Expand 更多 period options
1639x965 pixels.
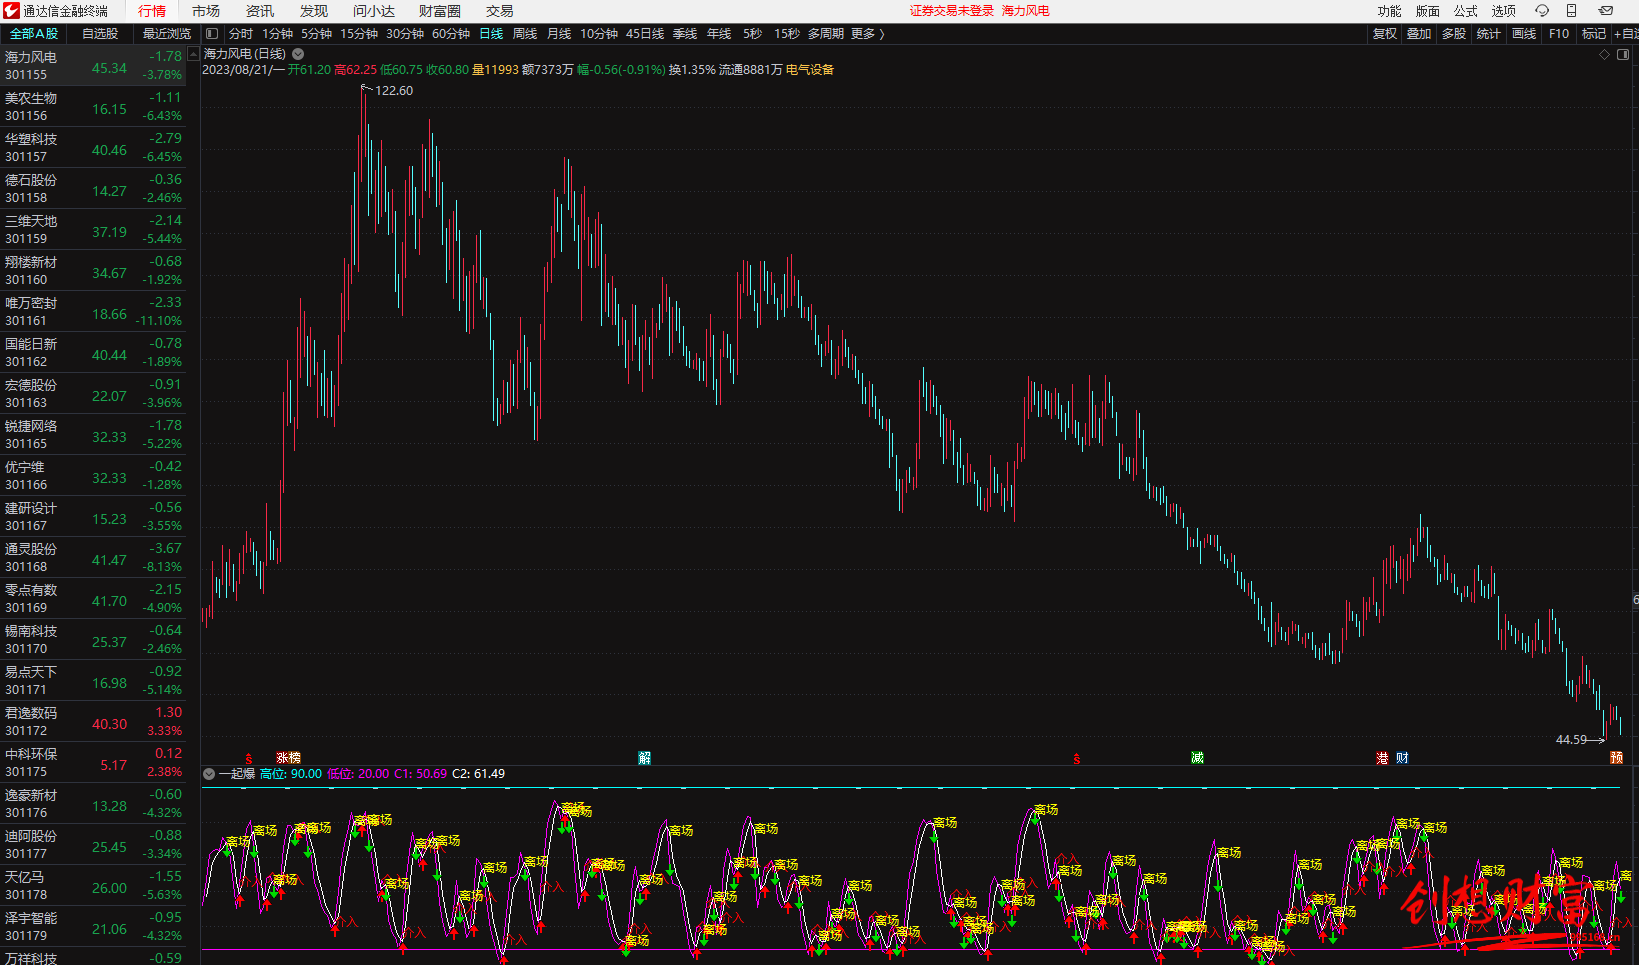867,34
